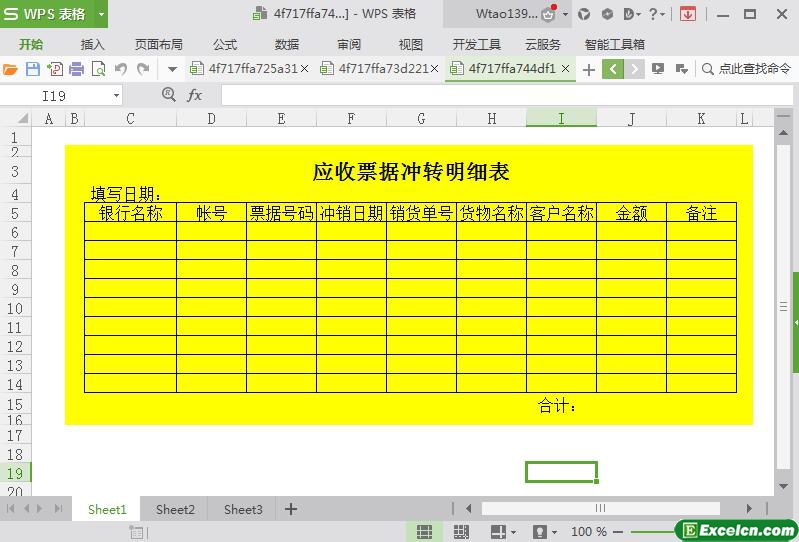
Task: Open the 开始 ribbon tab
Action: [x=31, y=45]
